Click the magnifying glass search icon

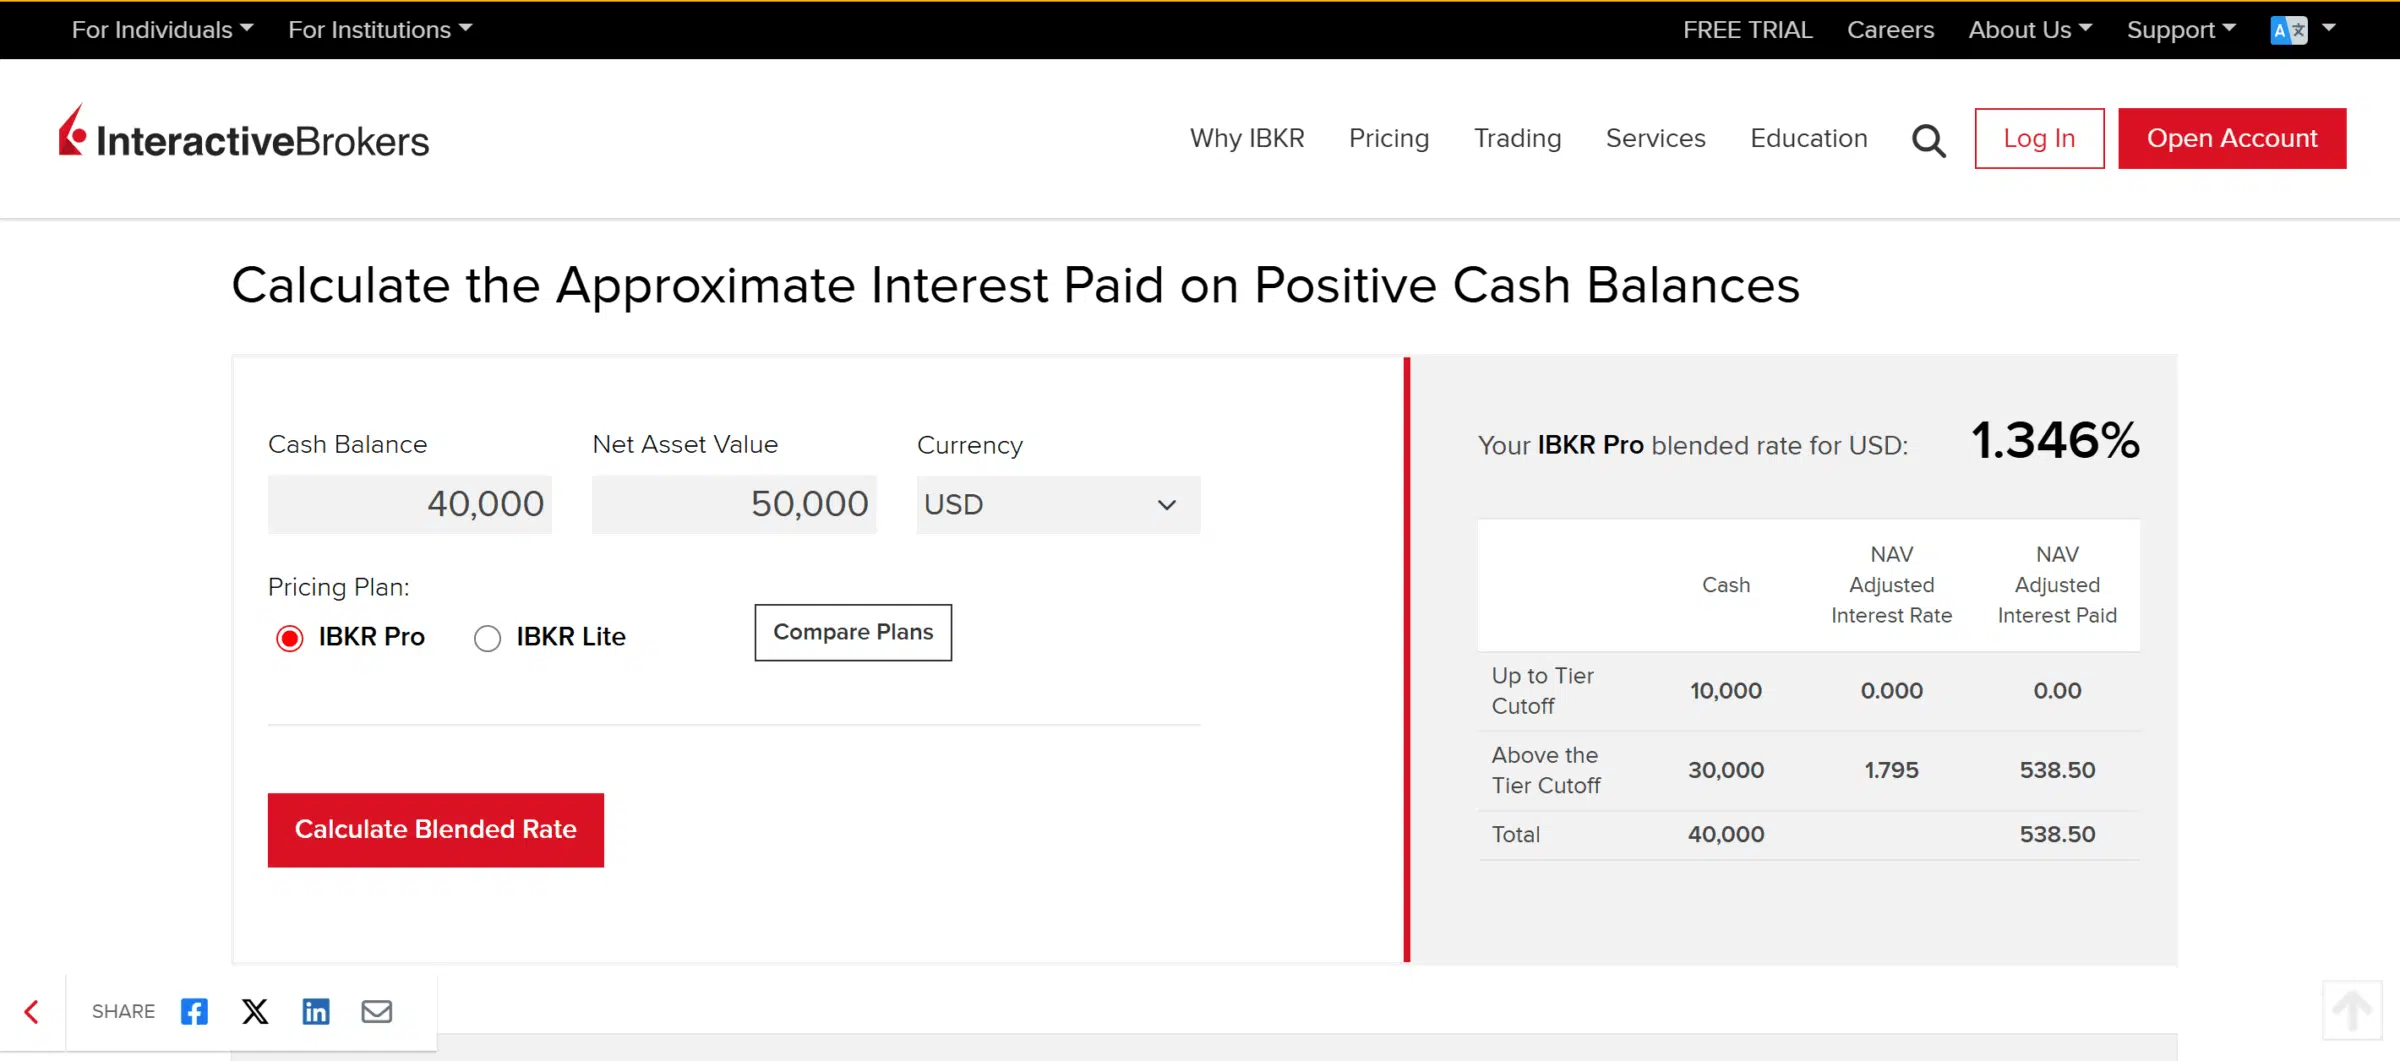(x=1928, y=140)
